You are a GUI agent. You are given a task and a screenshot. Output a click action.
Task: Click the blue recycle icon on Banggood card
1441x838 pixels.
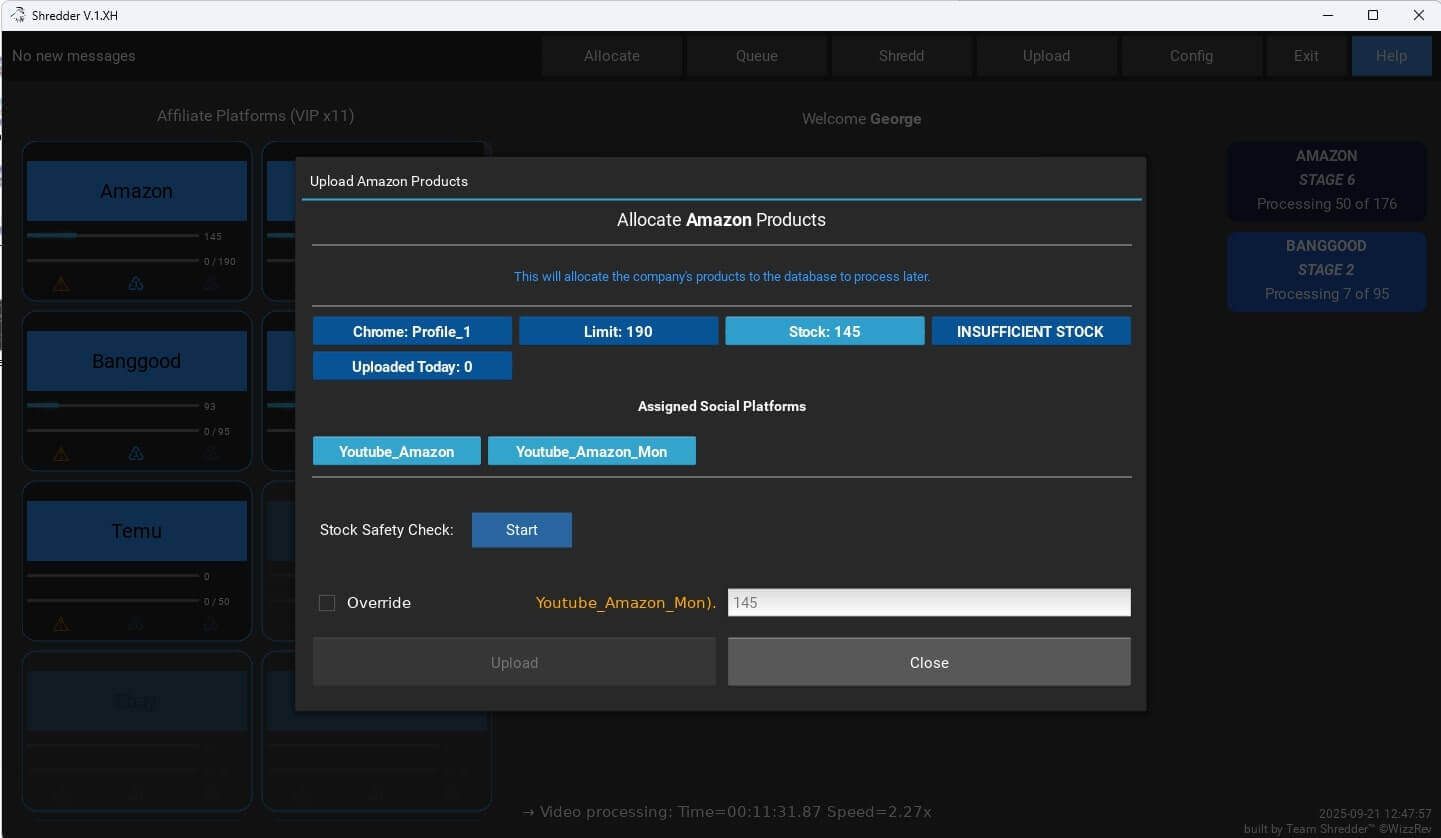pos(136,454)
